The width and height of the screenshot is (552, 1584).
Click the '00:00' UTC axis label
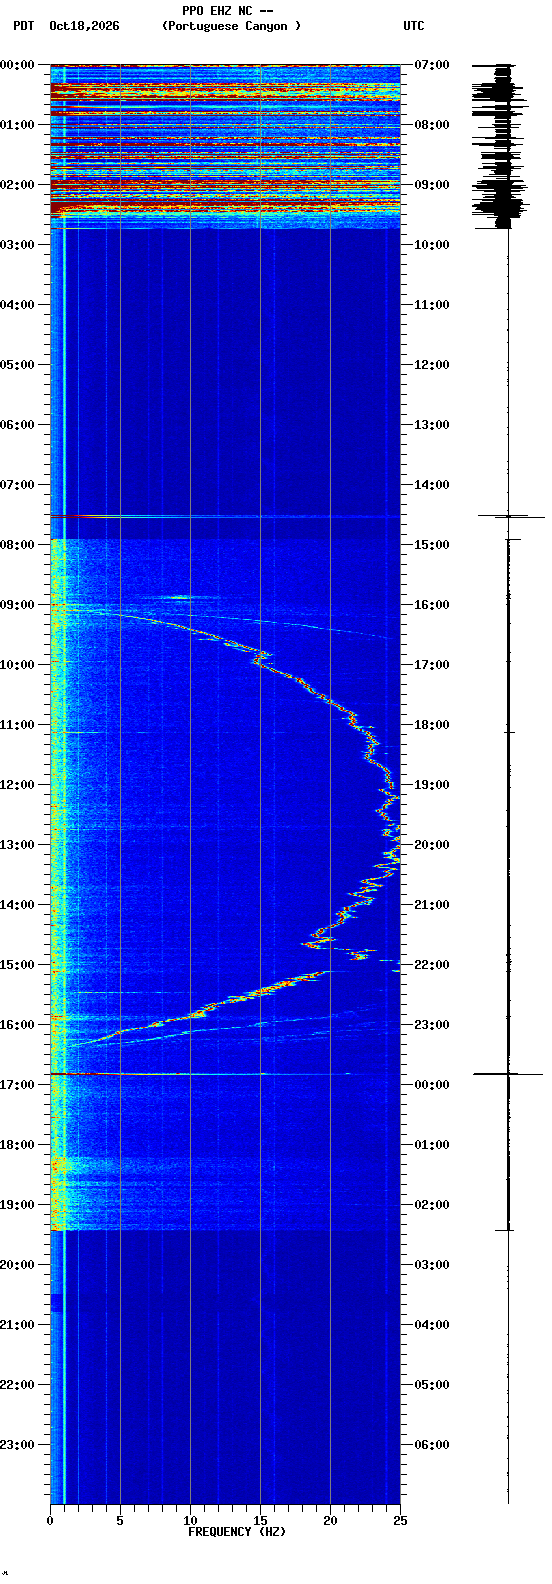pos(432,1085)
